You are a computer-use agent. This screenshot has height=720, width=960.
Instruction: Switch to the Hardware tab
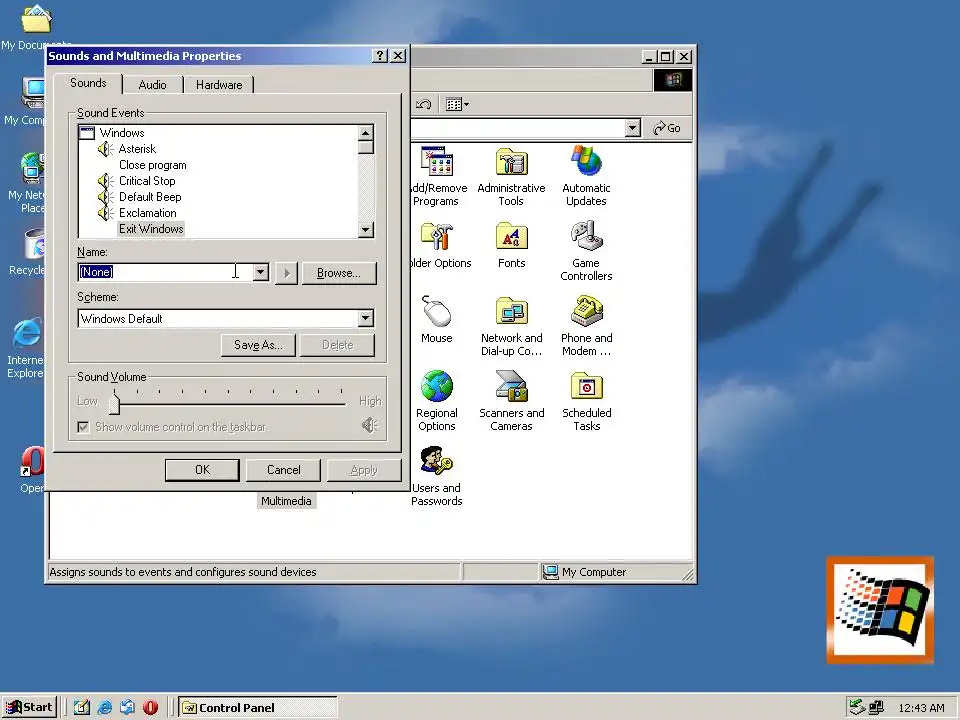[219, 84]
